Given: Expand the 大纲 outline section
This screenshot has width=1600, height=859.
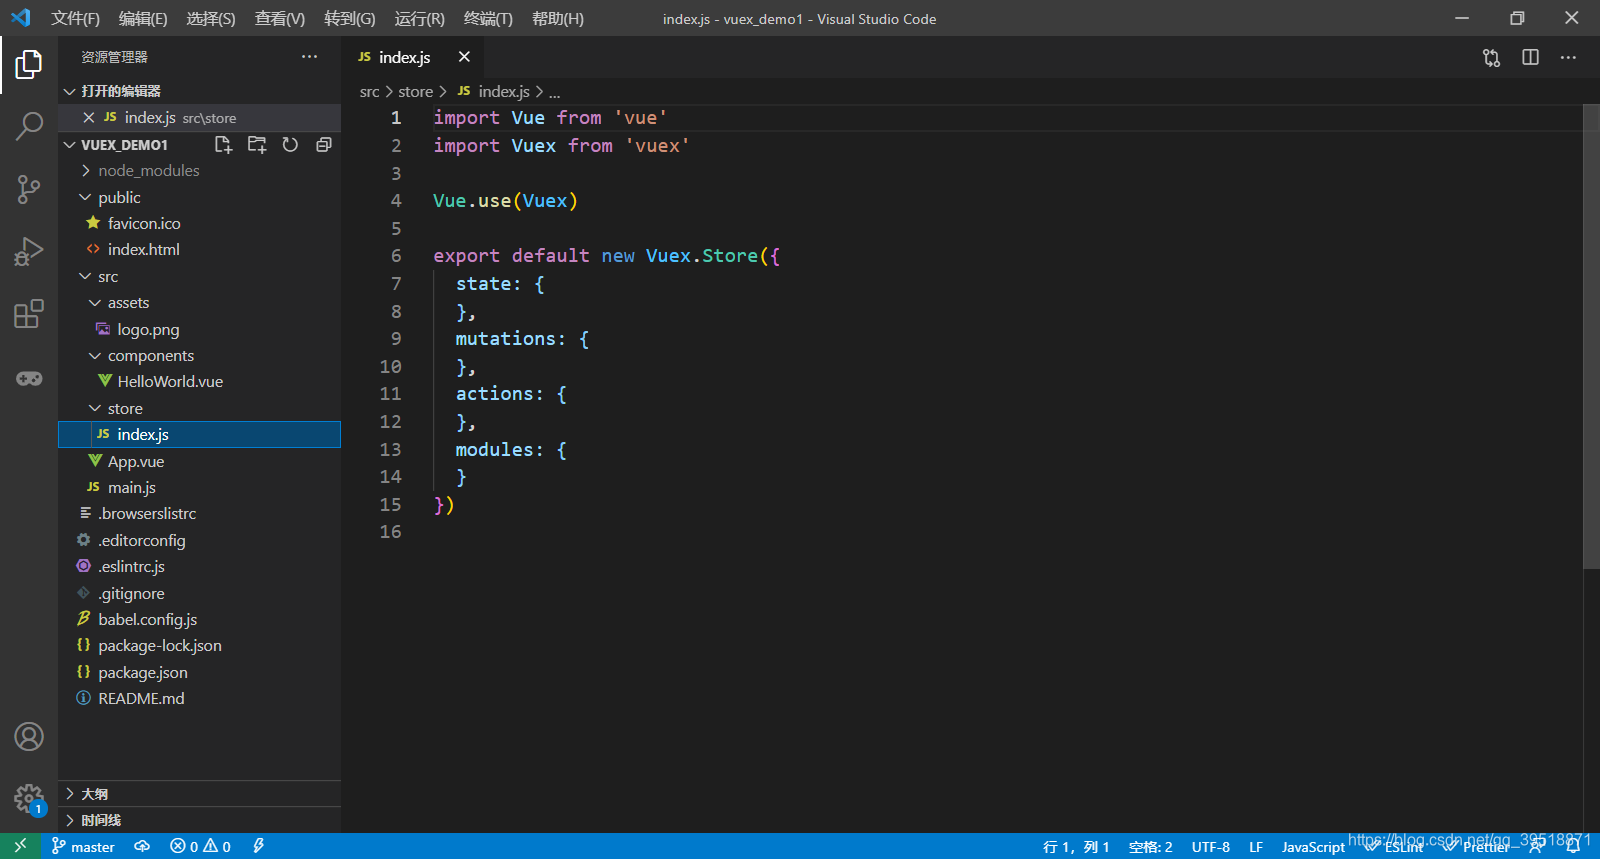Looking at the screenshot, I should coord(199,794).
